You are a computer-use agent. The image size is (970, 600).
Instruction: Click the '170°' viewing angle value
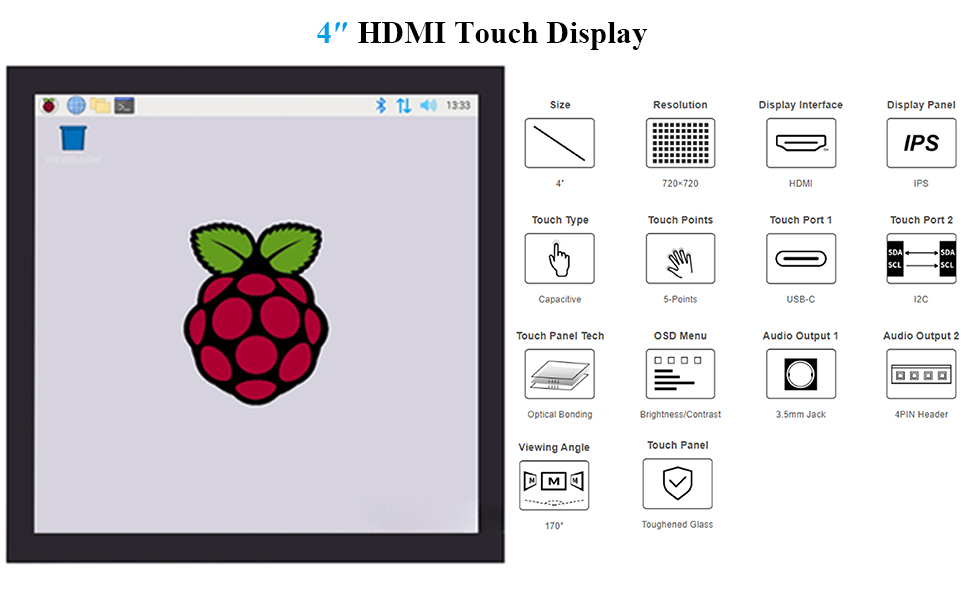click(554, 526)
